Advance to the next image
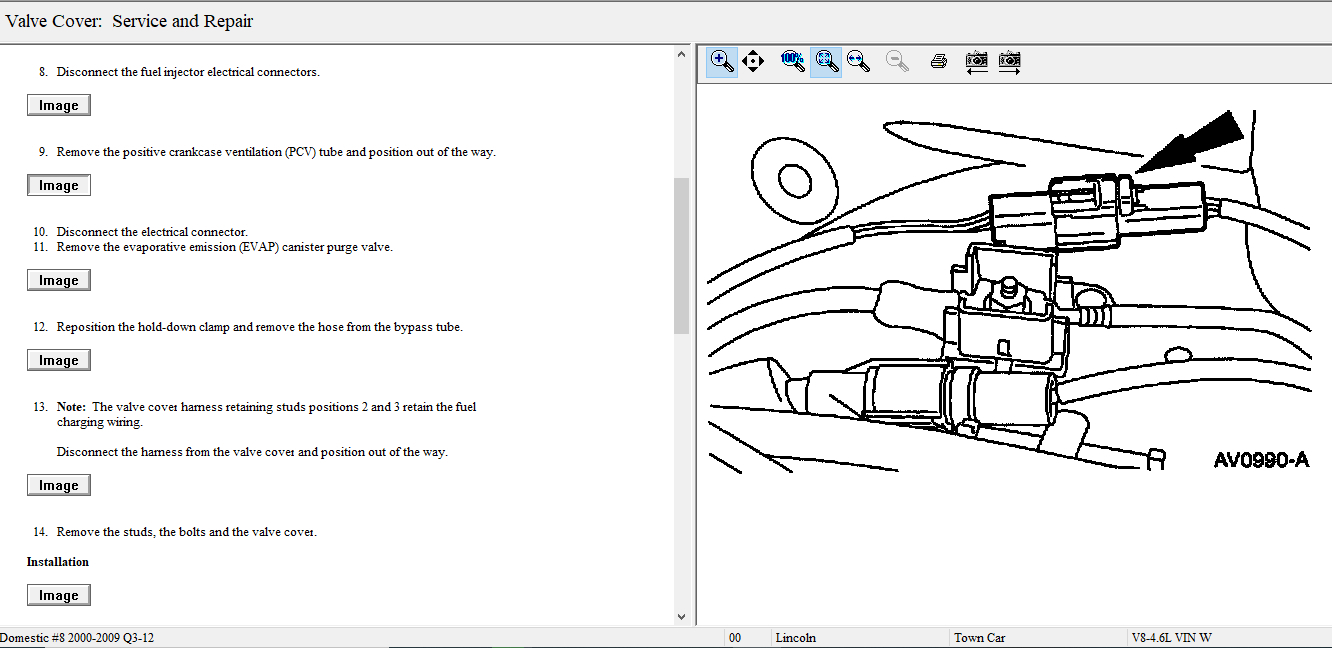Viewport: 1332px width, 648px height. click(x=1010, y=61)
